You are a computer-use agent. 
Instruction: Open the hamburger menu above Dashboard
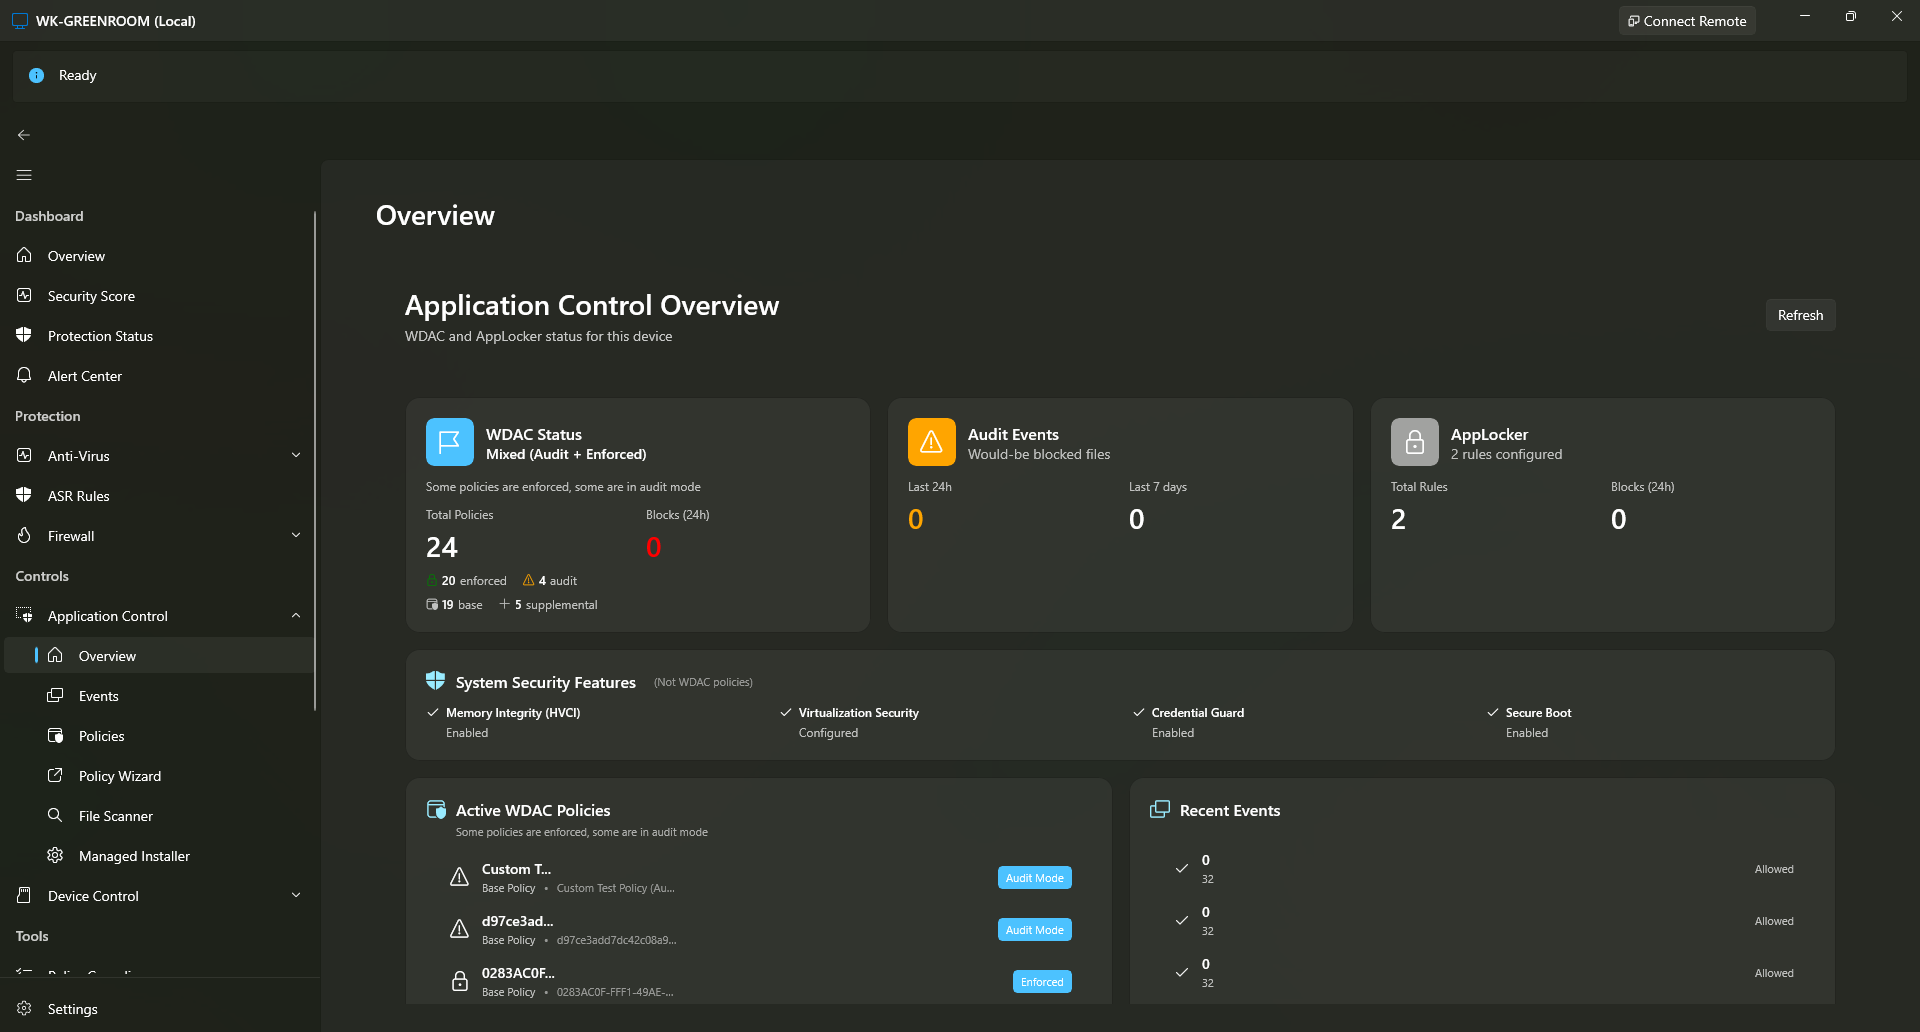[x=24, y=175]
